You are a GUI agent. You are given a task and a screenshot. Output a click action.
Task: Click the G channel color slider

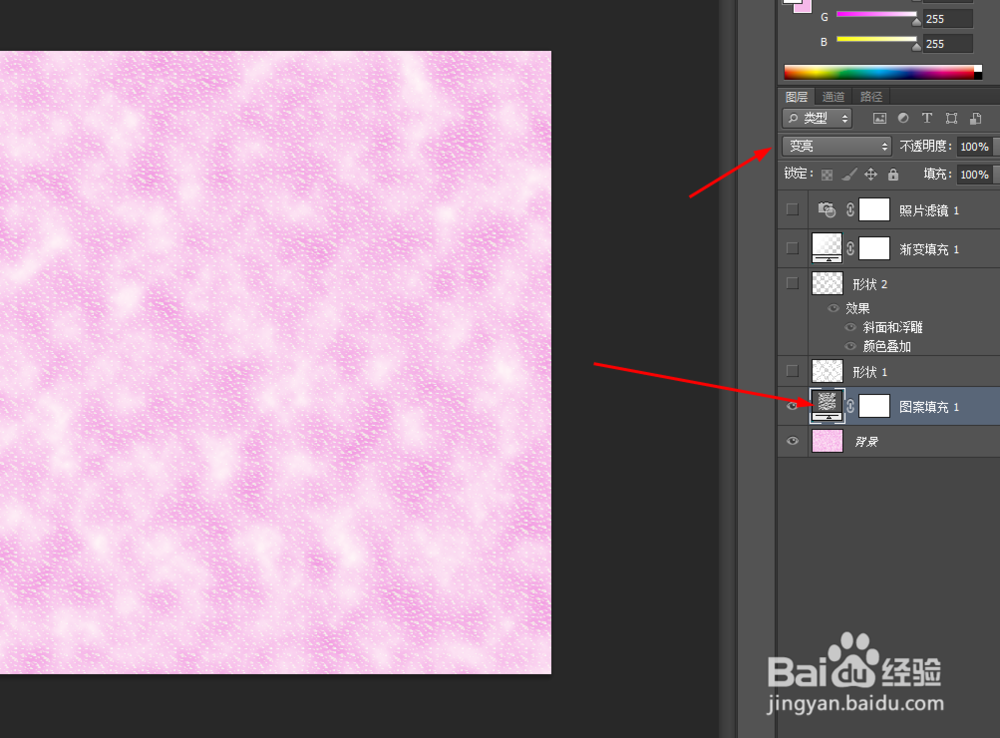pyautogui.click(x=876, y=15)
